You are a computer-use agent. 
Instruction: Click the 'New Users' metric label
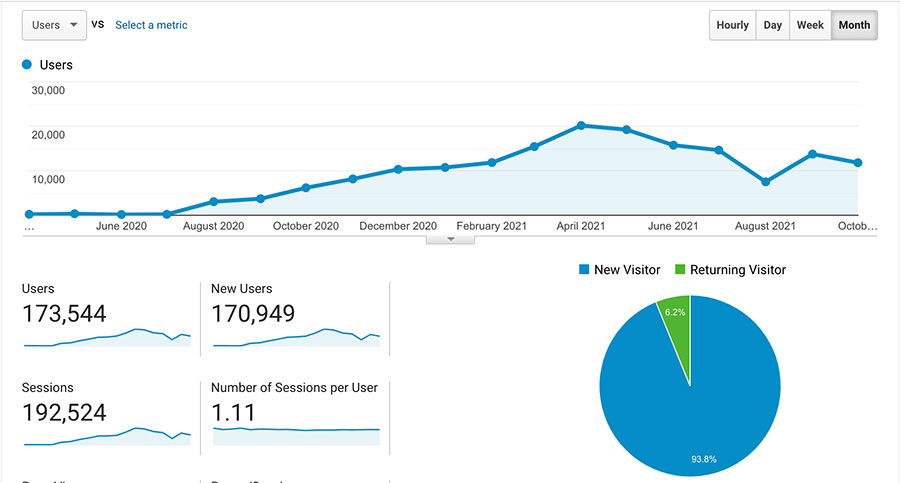(242, 288)
